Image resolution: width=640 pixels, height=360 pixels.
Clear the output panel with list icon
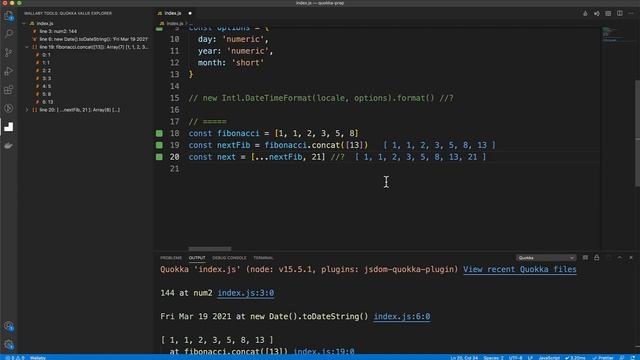pos(585,258)
